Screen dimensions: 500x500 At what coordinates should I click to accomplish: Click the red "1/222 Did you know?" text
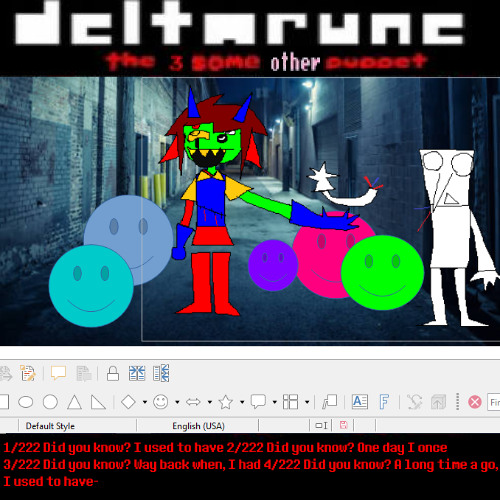coord(67,448)
